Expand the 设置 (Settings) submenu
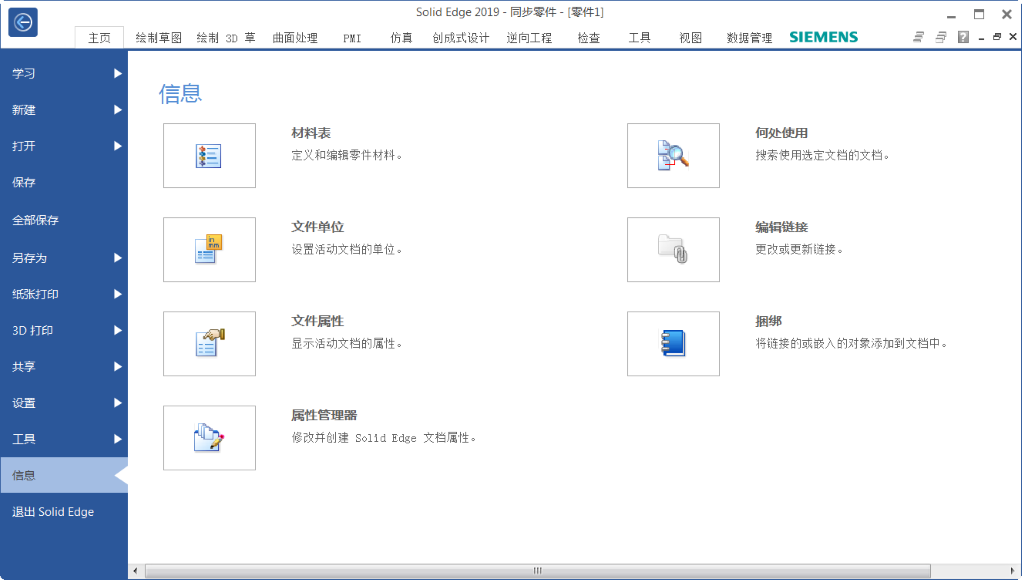Screen dimensions: 1022x580 [x=64, y=403]
